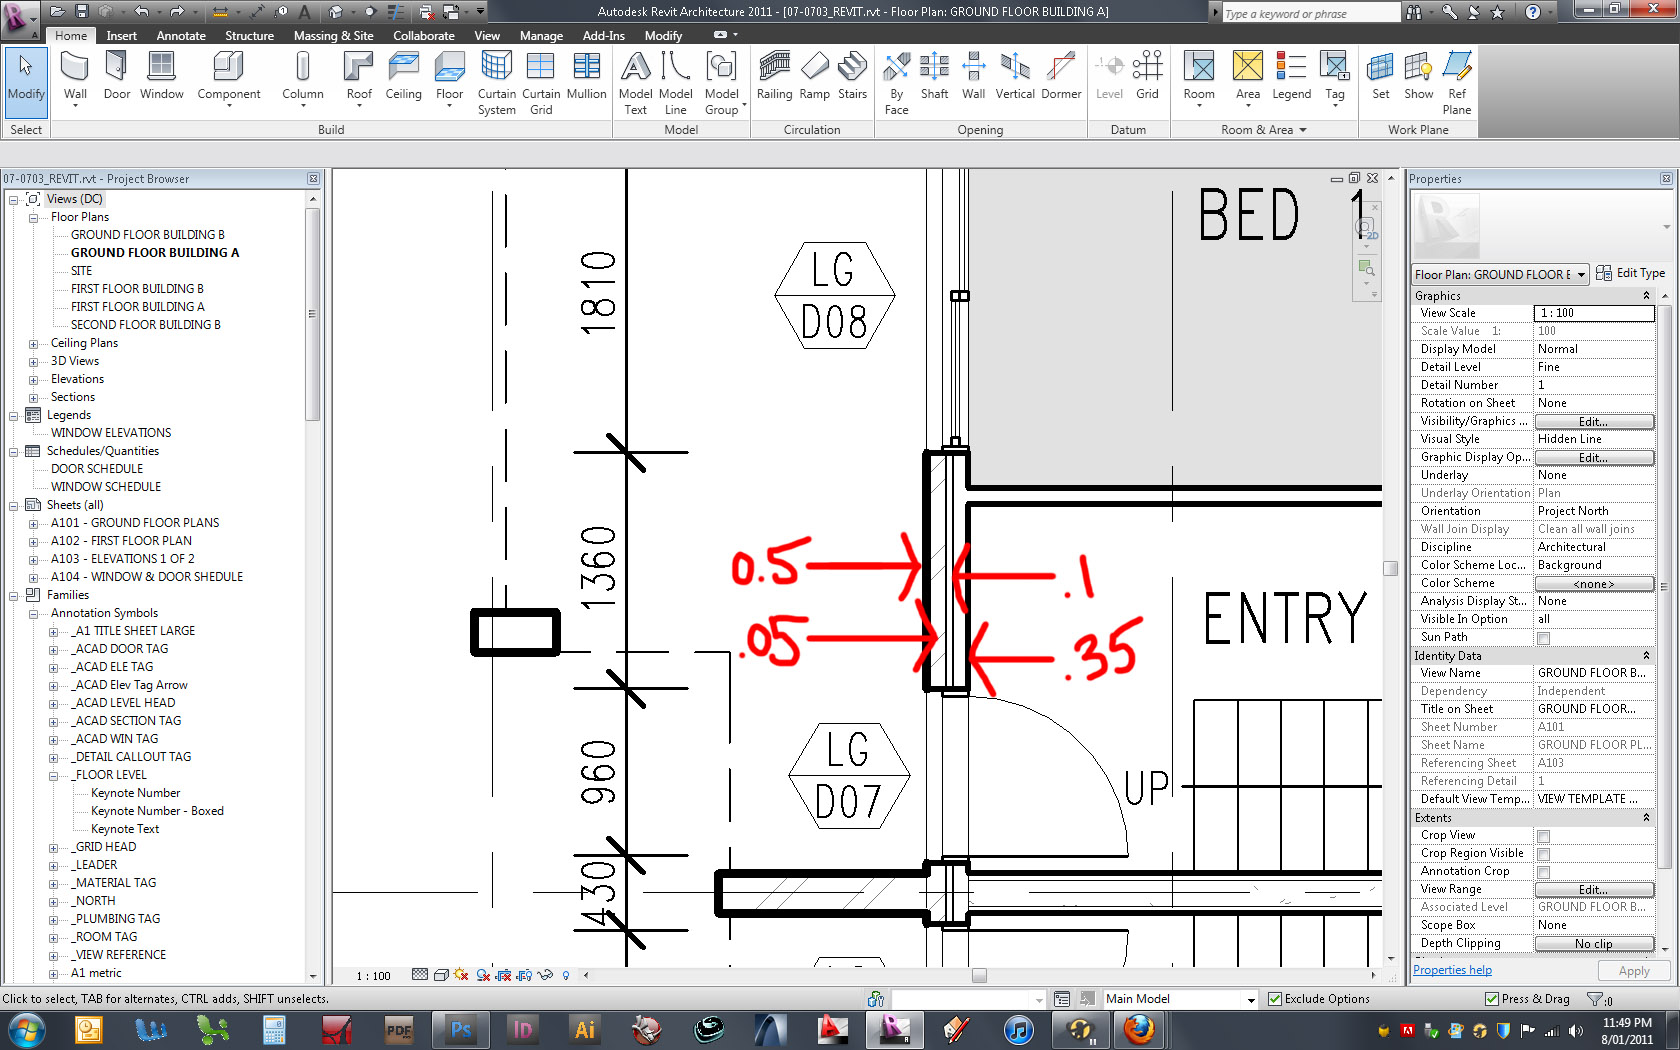Toggle the Sun Path checkbox
The height and width of the screenshot is (1050, 1680).
point(1543,638)
